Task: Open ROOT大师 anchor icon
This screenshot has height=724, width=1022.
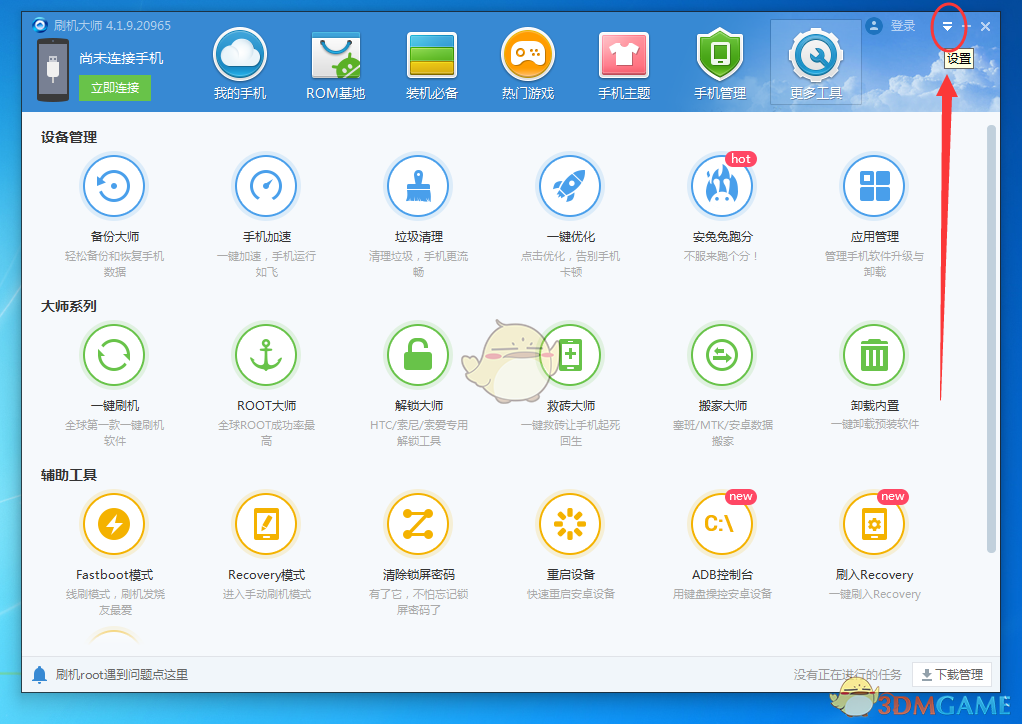Action: (x=266, y=355)
